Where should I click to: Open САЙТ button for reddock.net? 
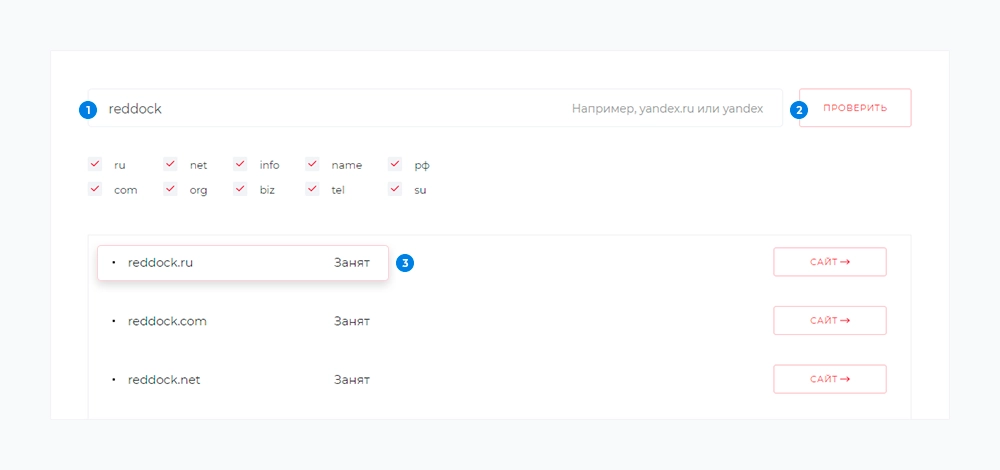click(x=829, y=380)
